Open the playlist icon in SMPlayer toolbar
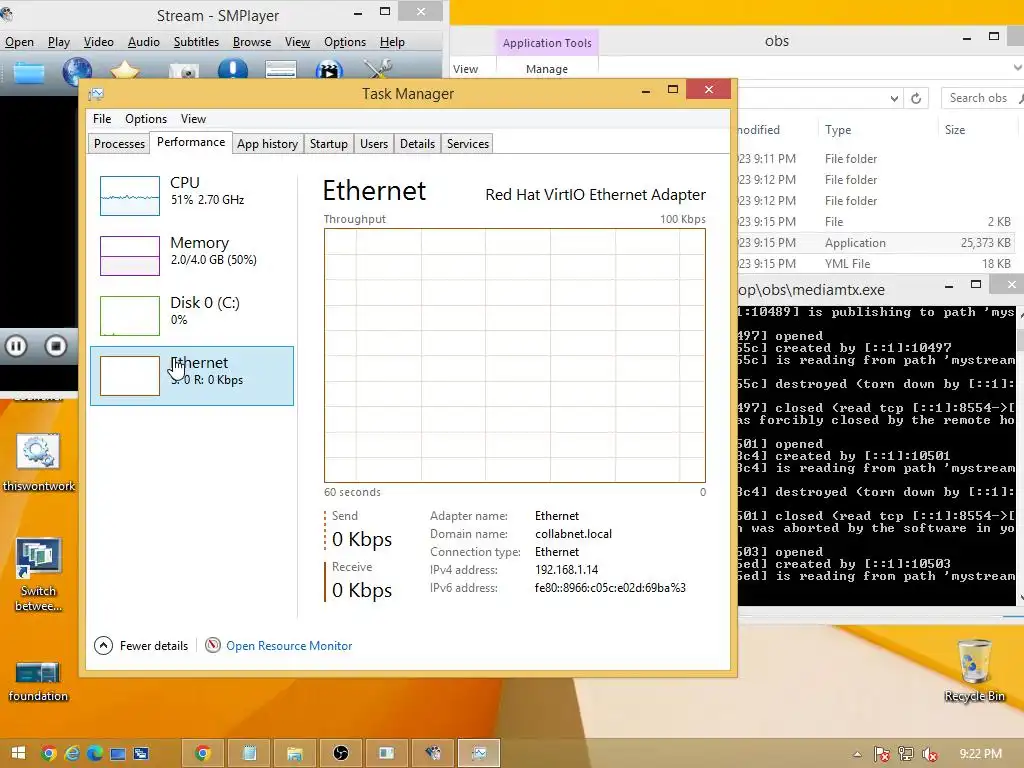Viewport: 1024px width, 768px height. [281, 70]
